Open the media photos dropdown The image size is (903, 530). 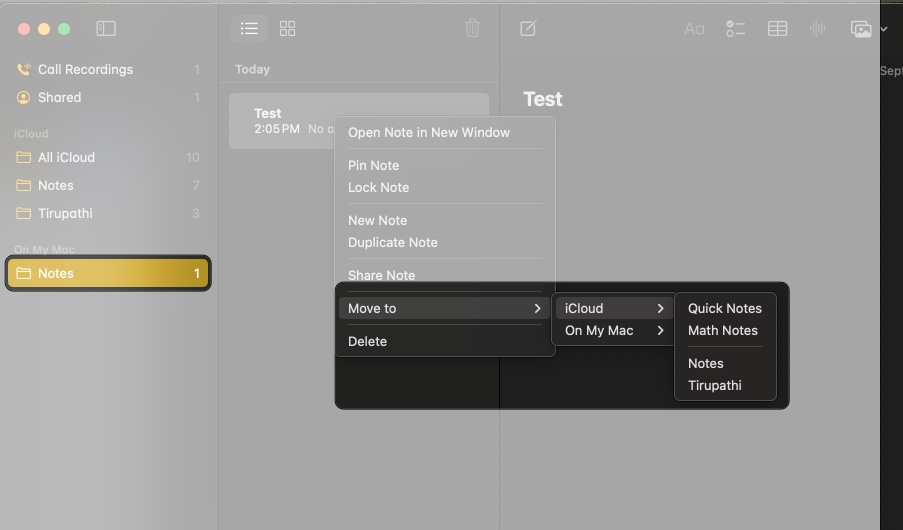pos(867,29)
